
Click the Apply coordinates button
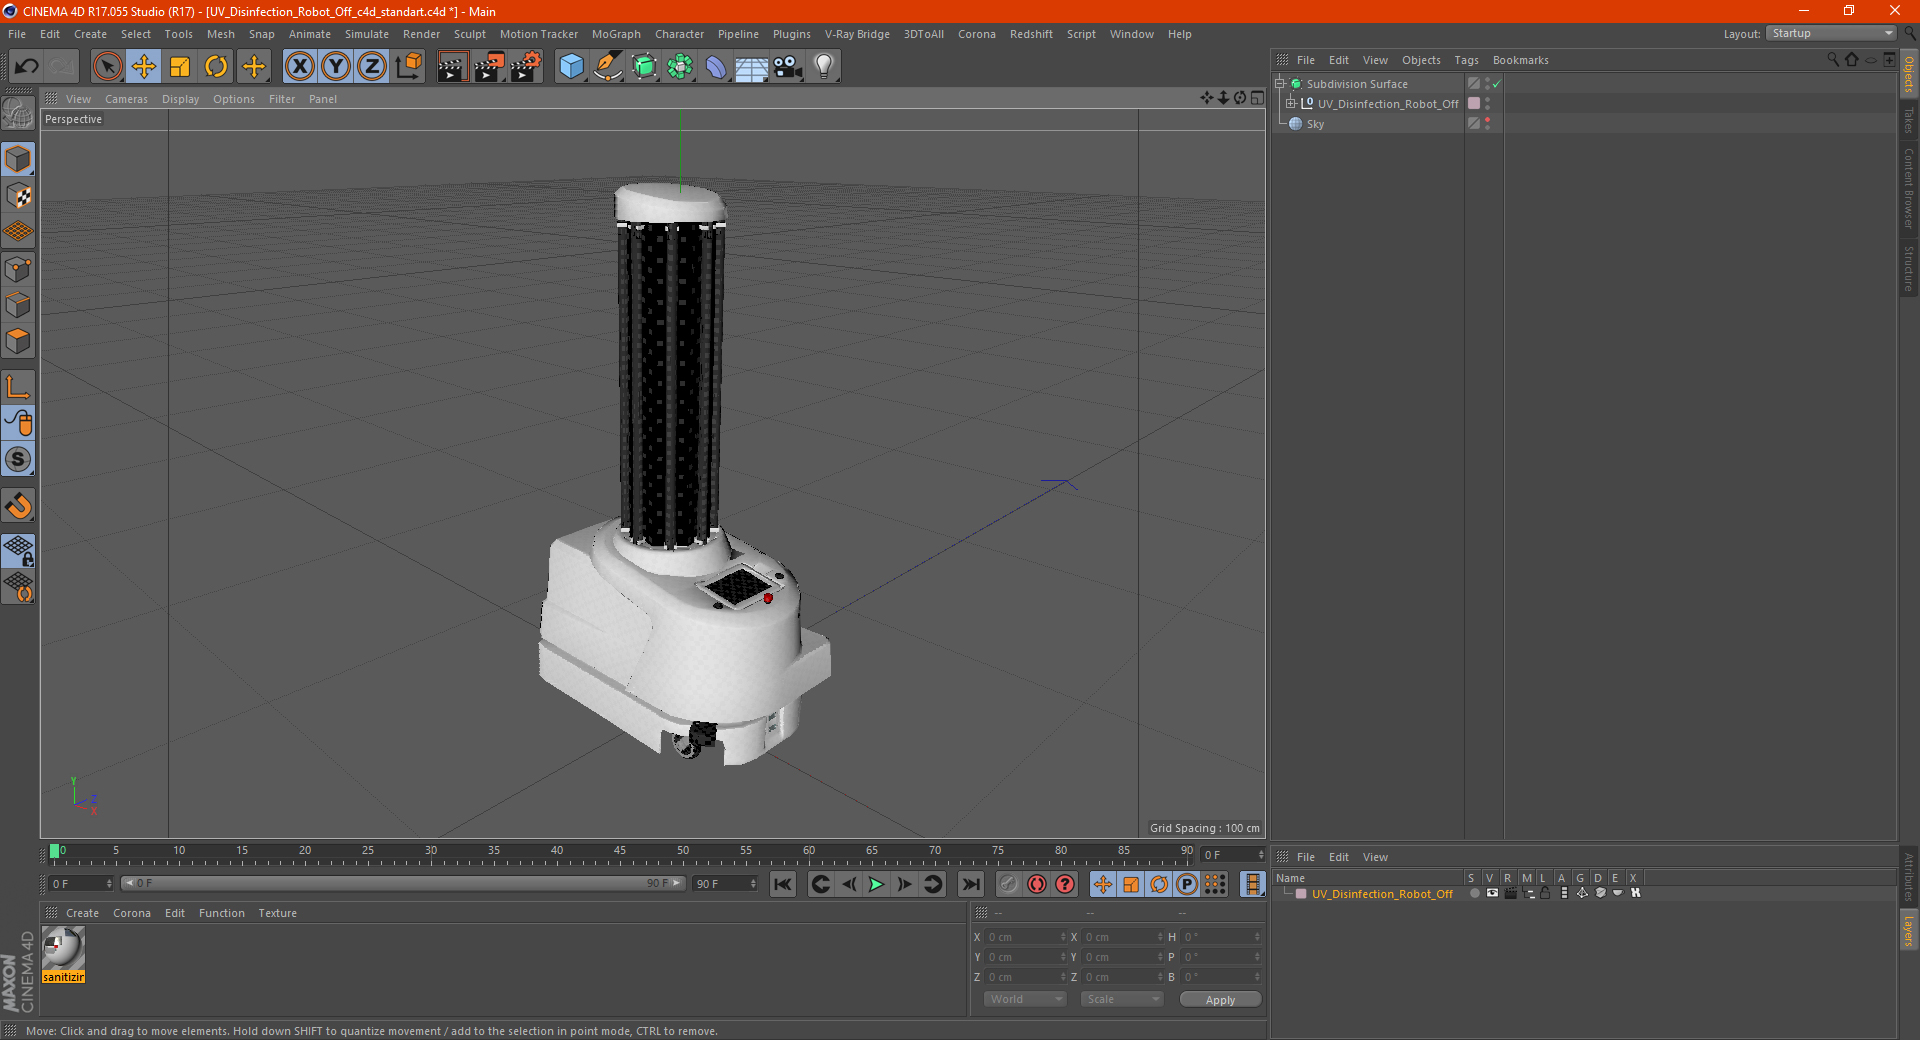[x=1220, y=1000]
